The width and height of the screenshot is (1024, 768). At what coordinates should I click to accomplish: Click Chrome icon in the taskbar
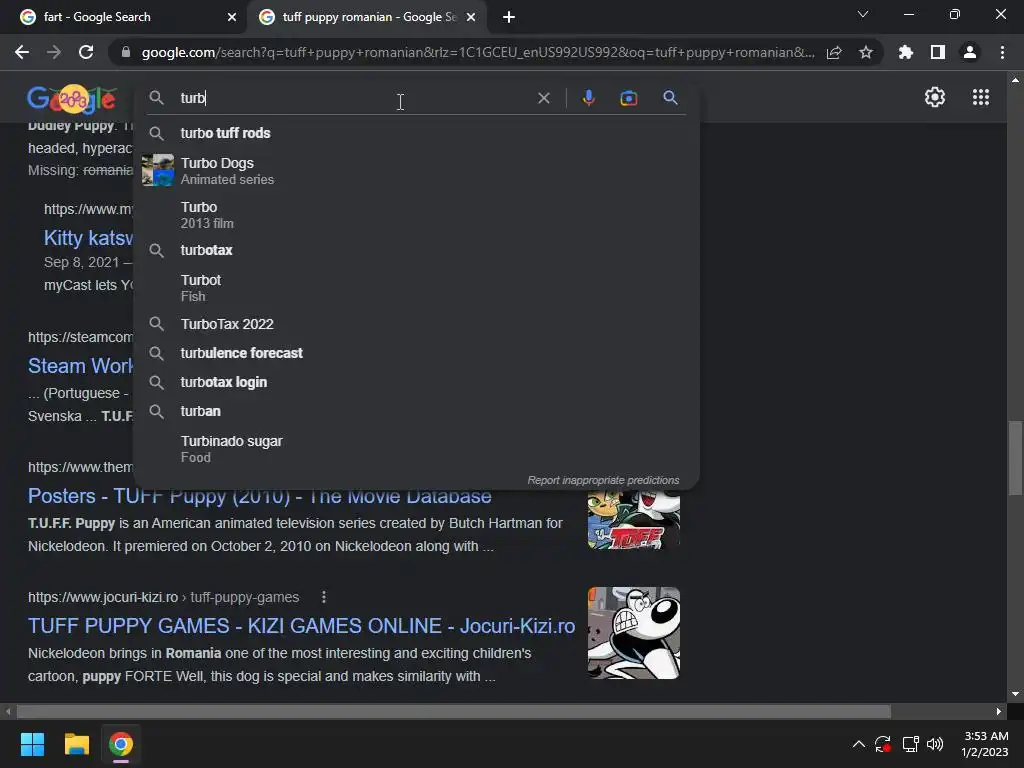[x=121, y=744]
